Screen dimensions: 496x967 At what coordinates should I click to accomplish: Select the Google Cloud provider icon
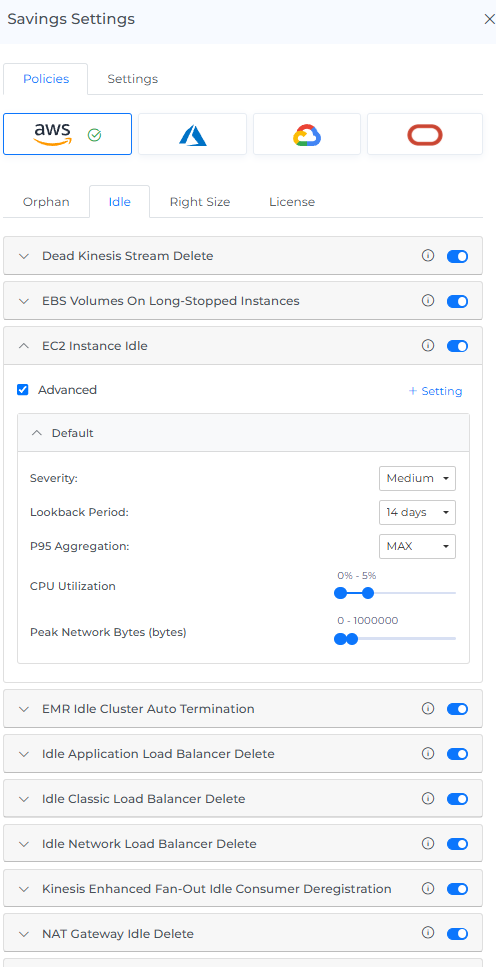(307, 134)
